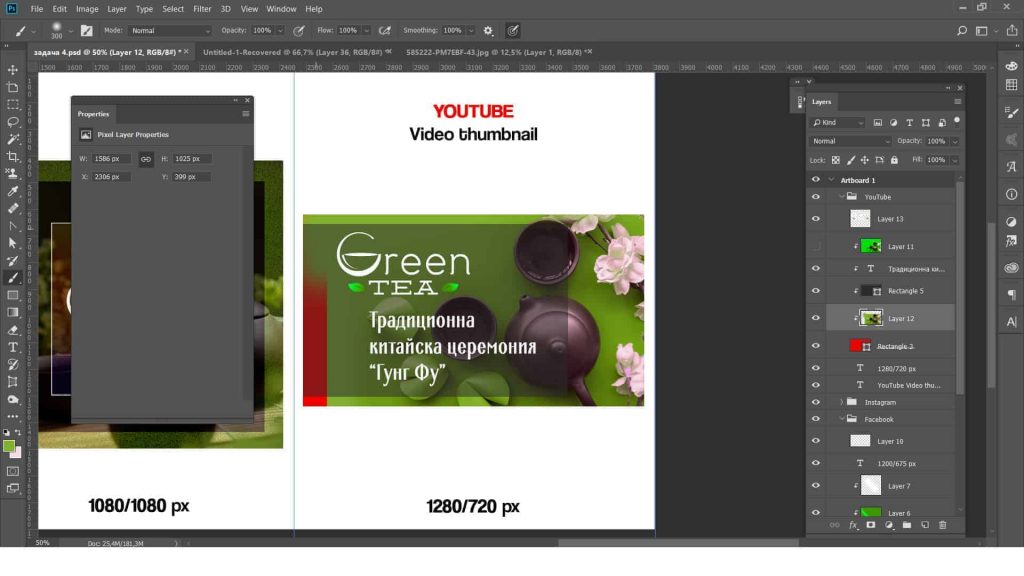Click the pink background color swatch
Screen dimensions: 1024x576
pos(17,453)
